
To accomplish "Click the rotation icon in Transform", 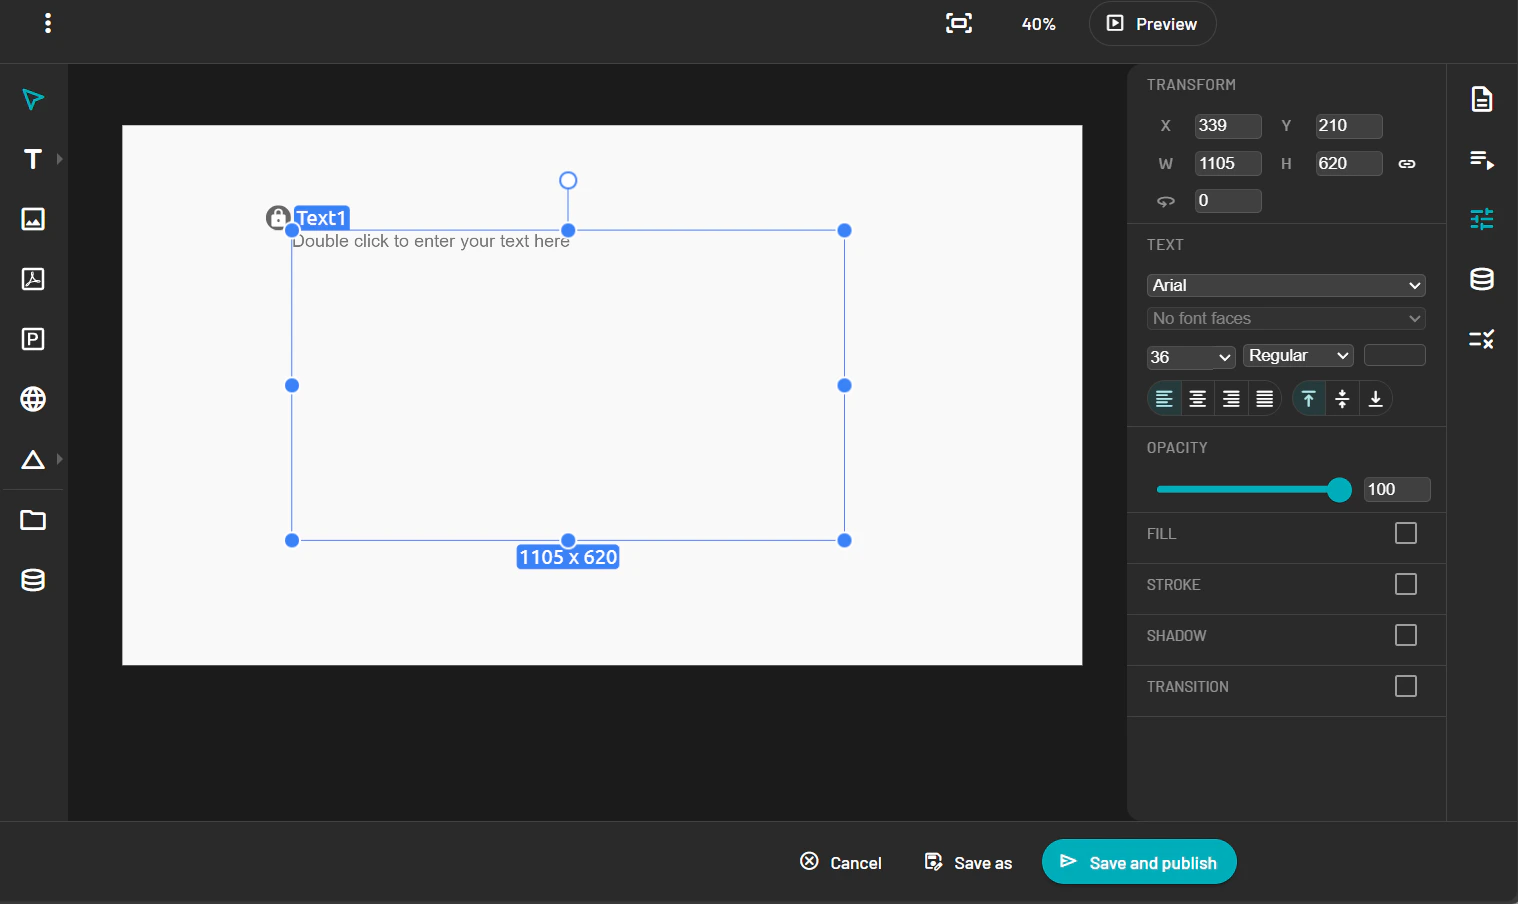I will [x=1166, y=201].
